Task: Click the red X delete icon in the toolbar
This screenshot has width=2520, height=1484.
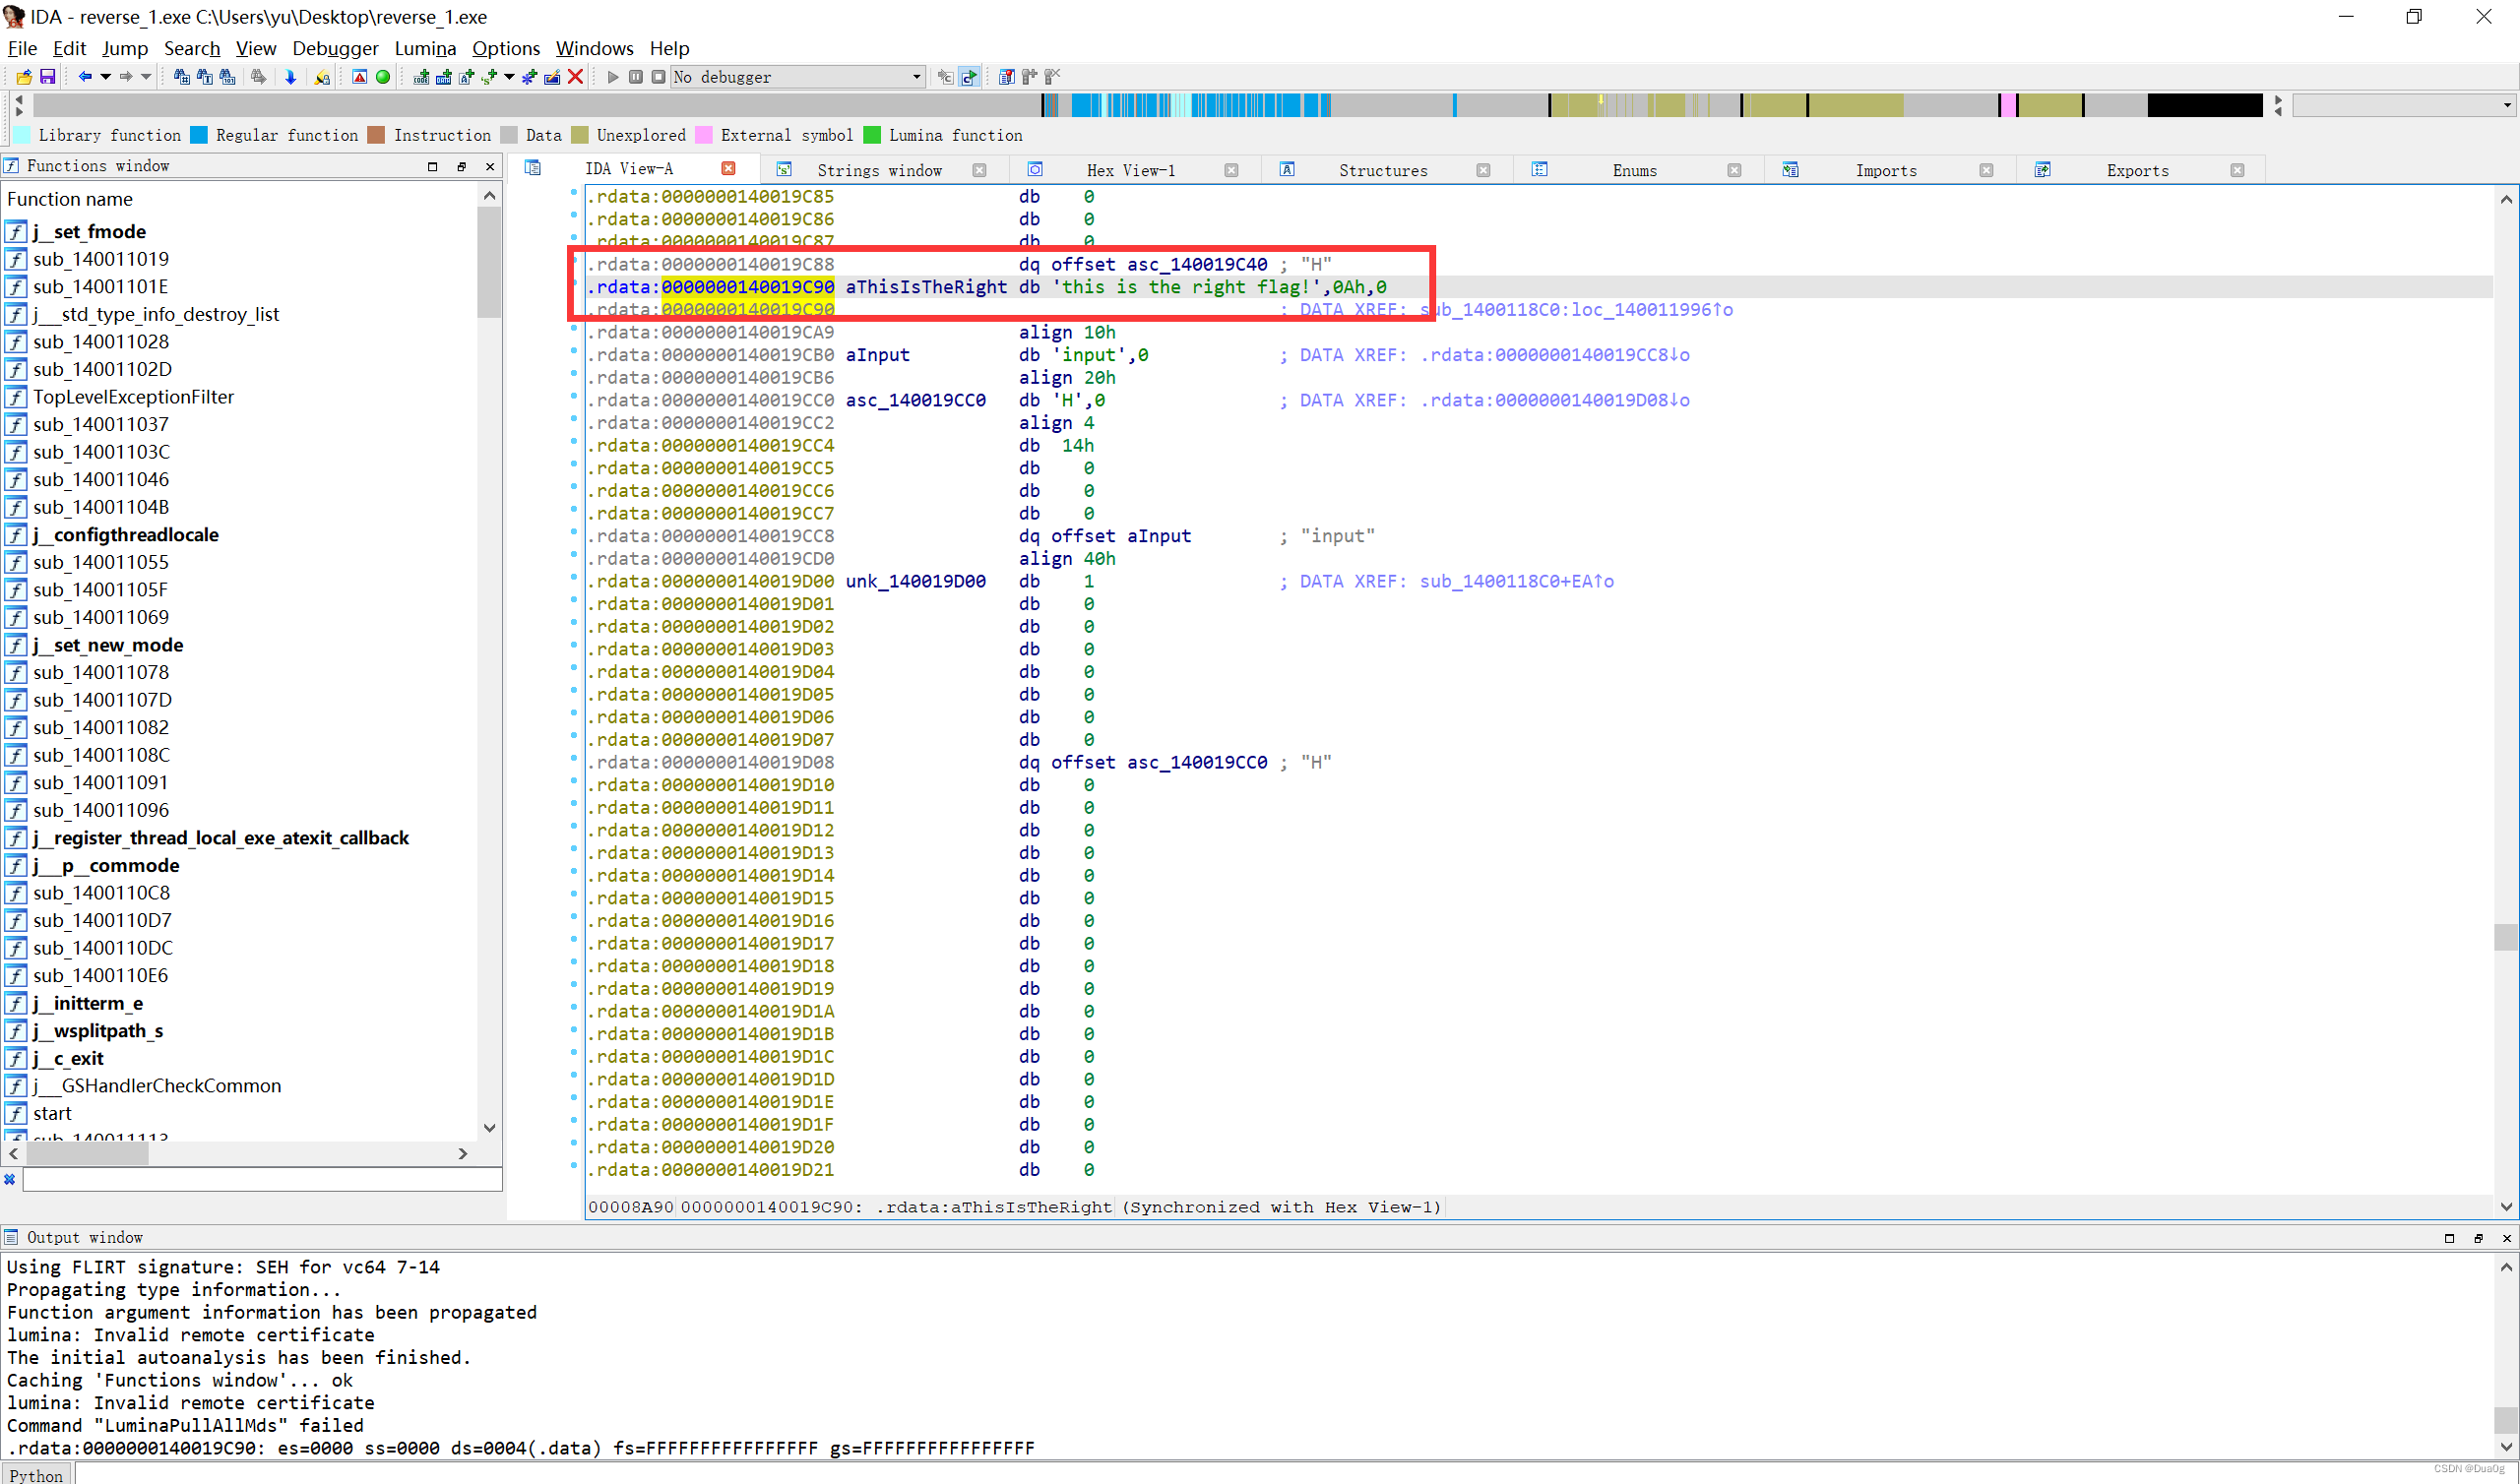Action: (575, 77)
